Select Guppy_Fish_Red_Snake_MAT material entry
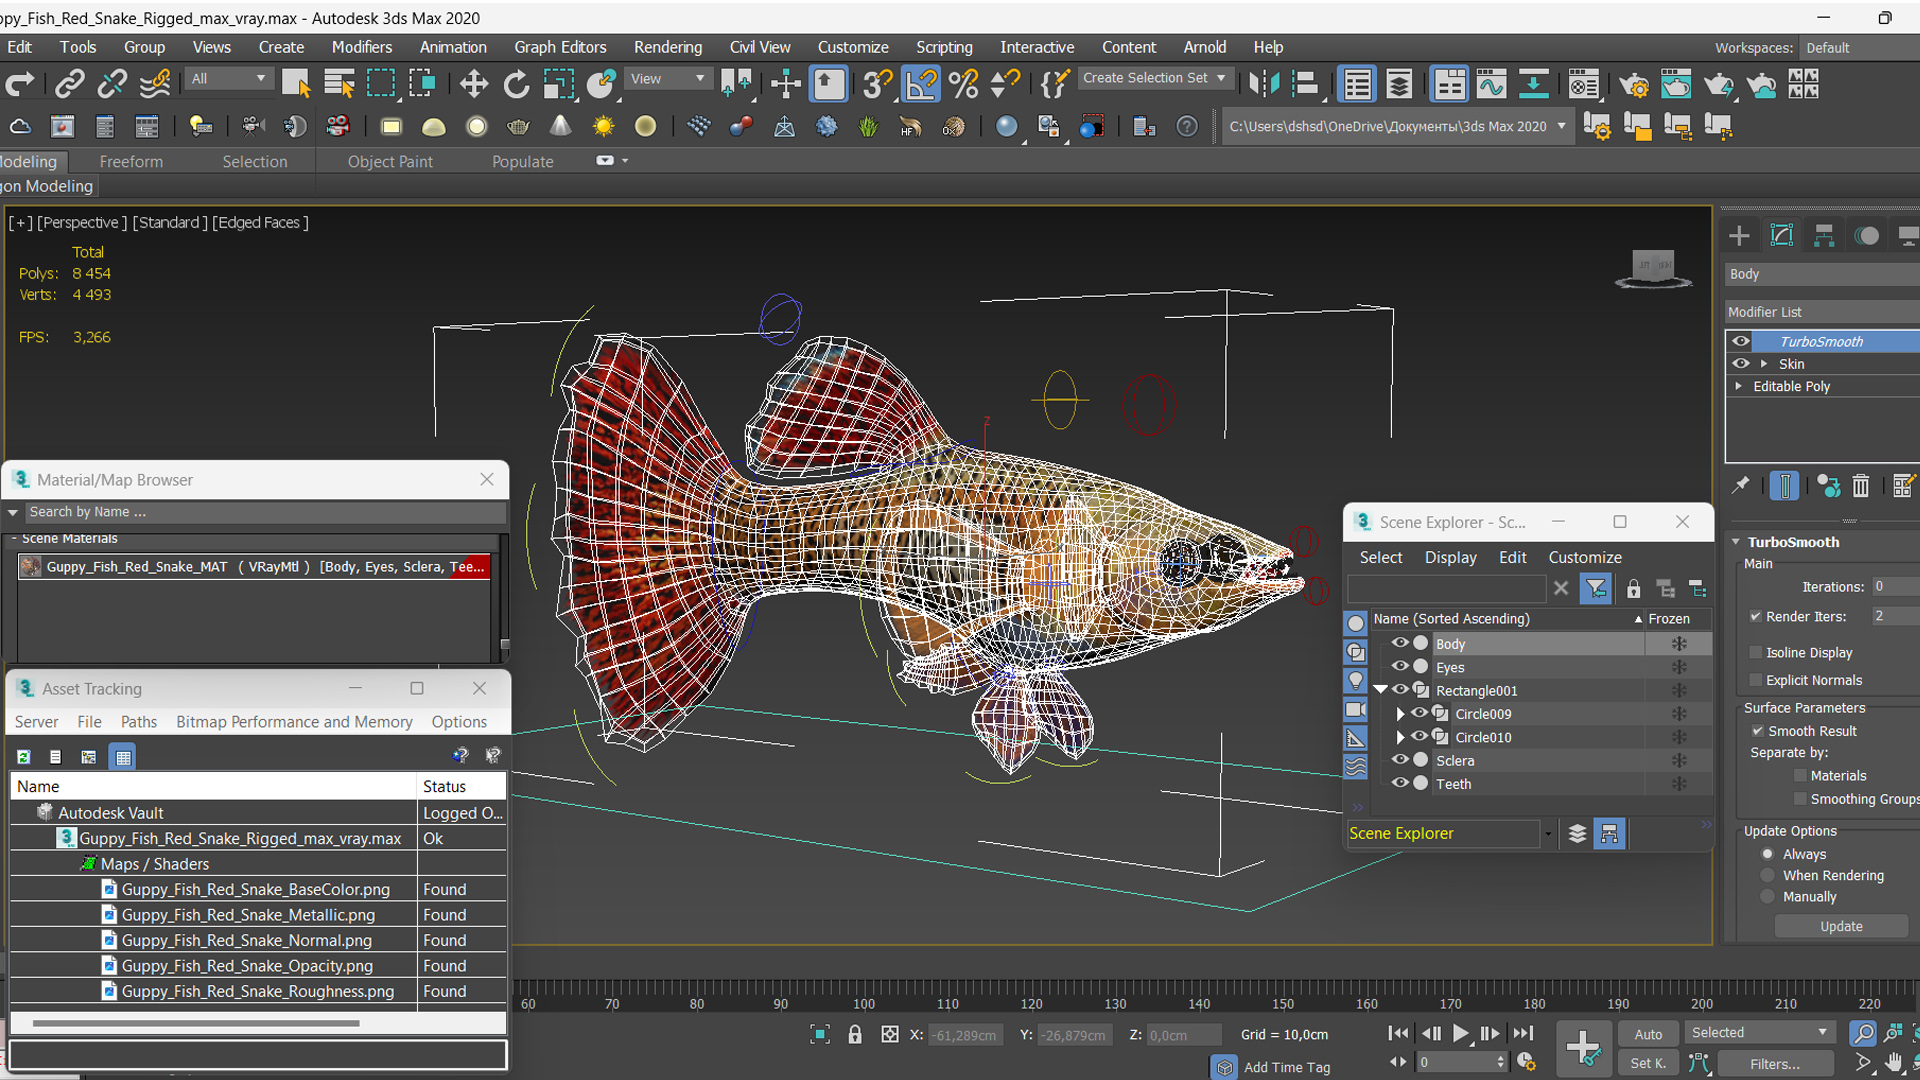1920x1080 pixels. (x=255, y=567)
